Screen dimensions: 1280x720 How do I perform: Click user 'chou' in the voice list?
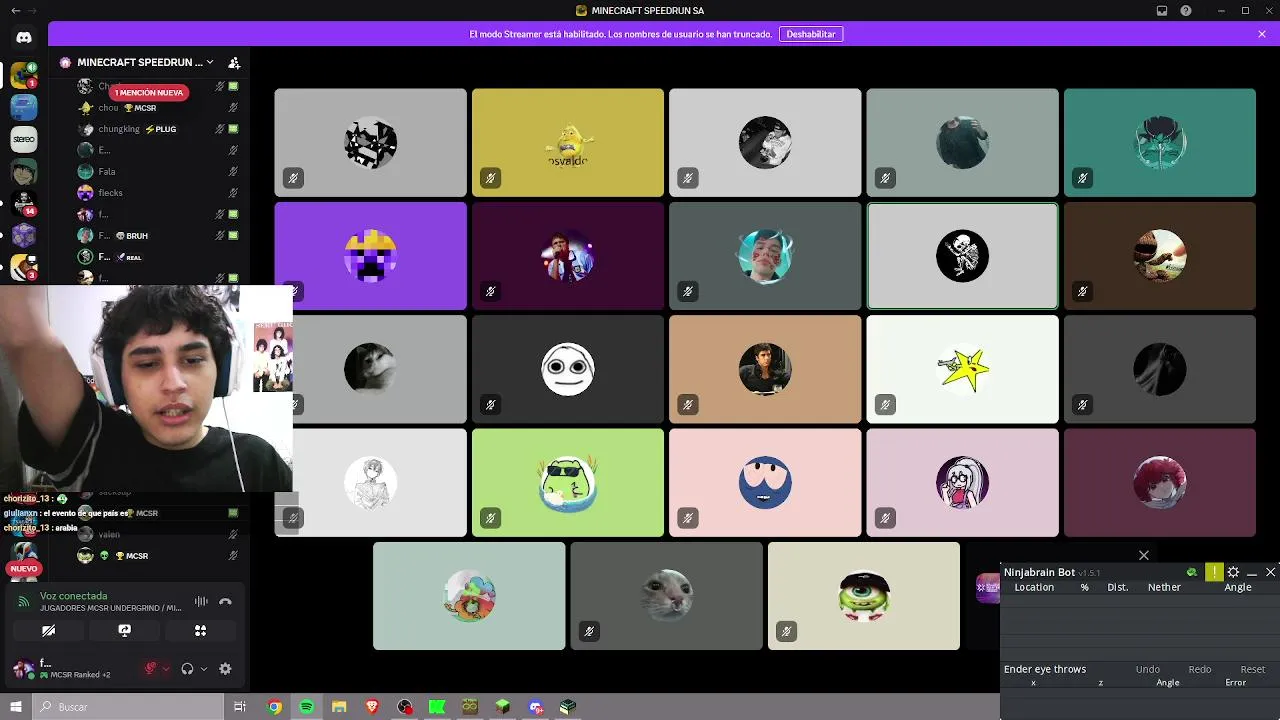tap(158, 108)
